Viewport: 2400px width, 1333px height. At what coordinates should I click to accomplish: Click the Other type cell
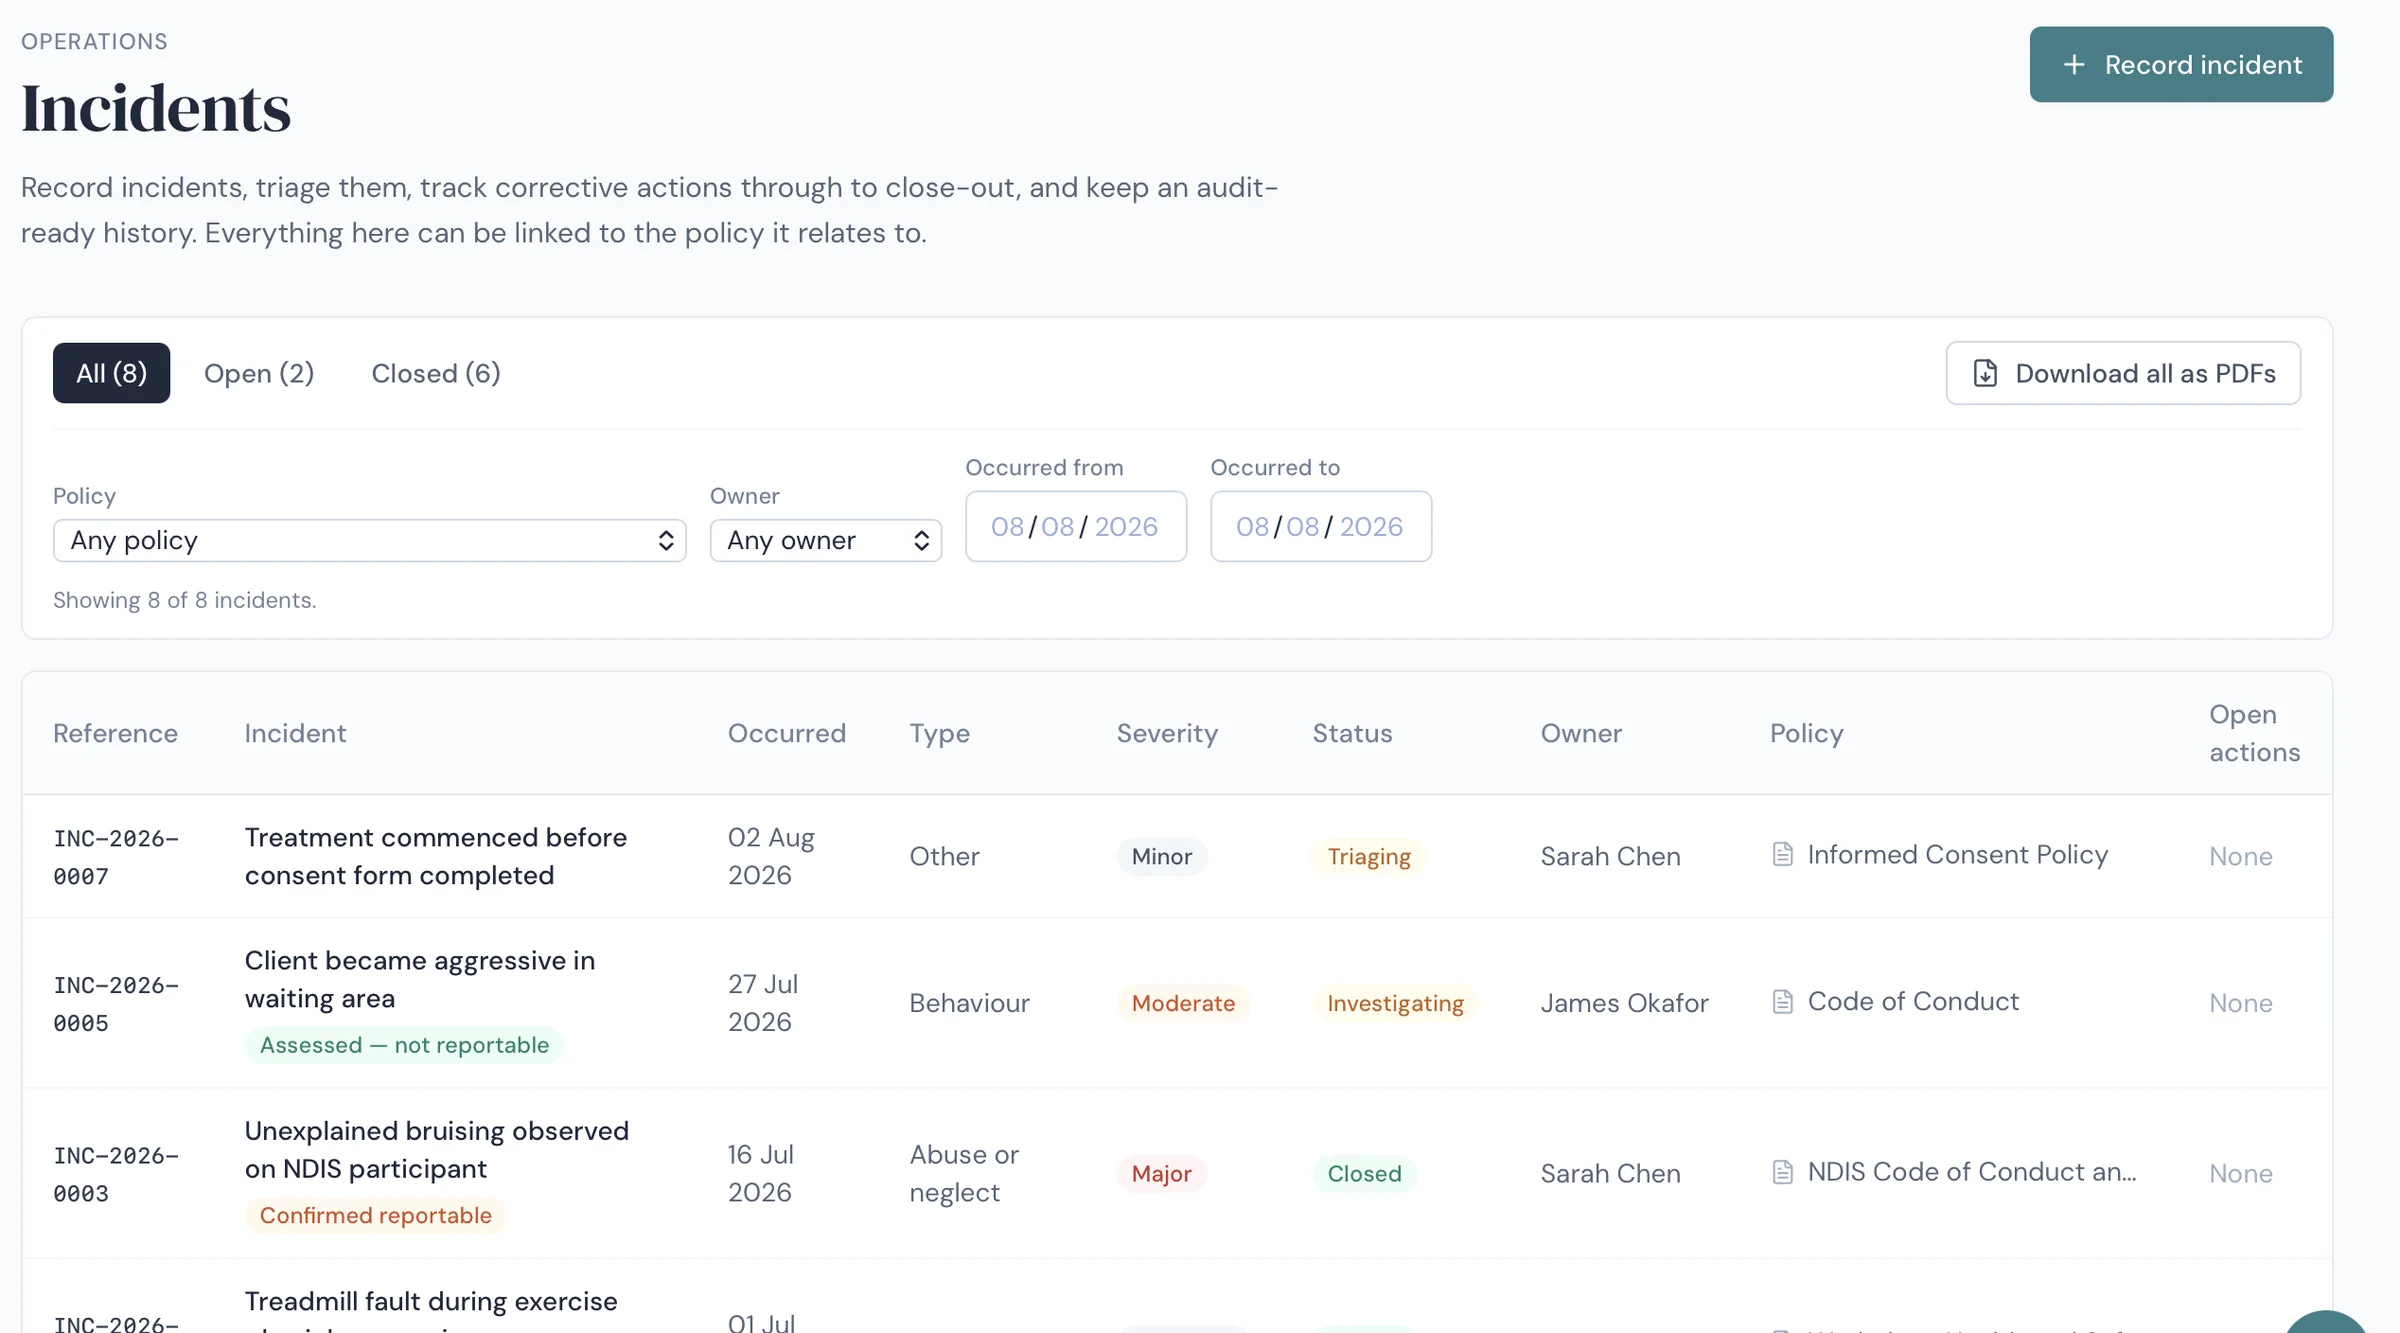[x=944, y=856]
